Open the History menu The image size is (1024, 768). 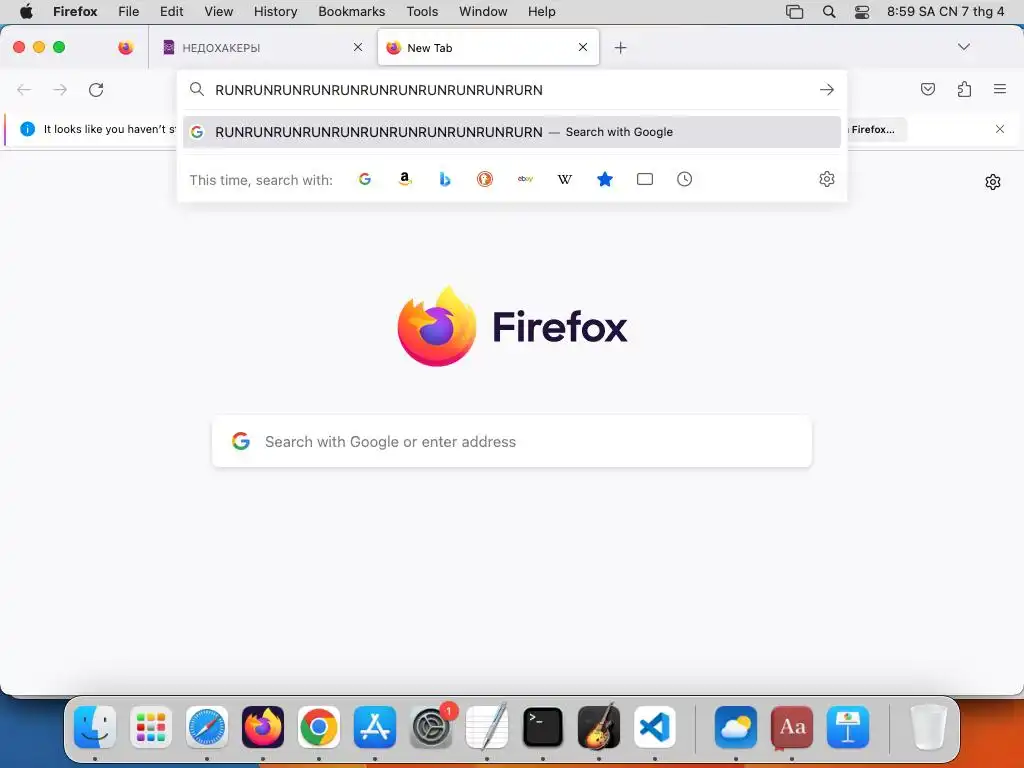coord(275,11)
